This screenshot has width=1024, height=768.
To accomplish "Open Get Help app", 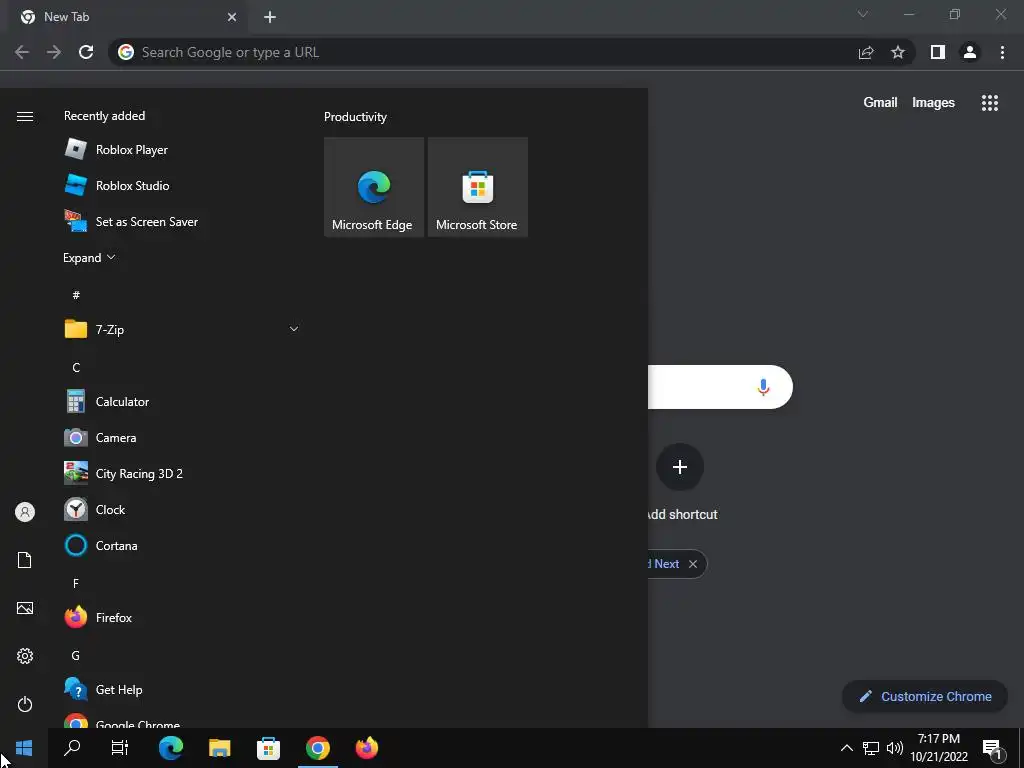I will (182, 690).
